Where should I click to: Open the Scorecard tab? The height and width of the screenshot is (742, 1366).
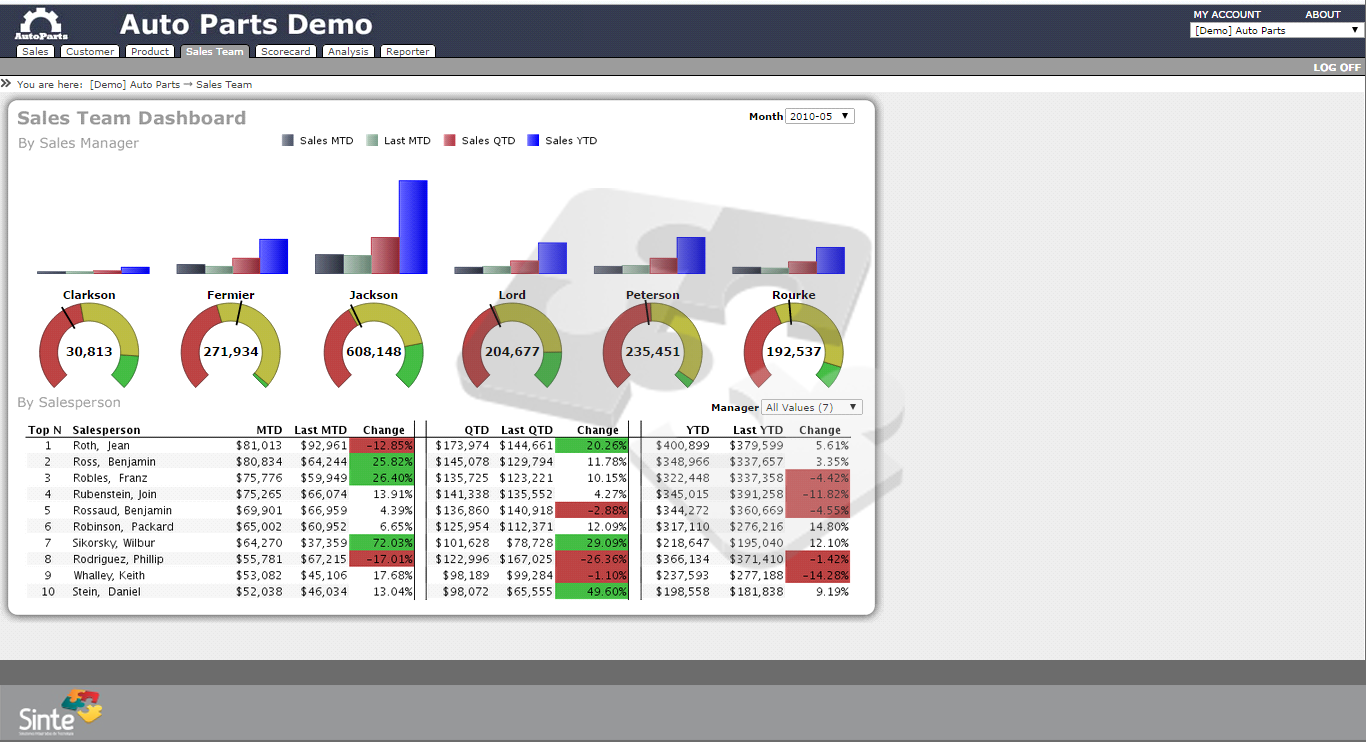286,51
